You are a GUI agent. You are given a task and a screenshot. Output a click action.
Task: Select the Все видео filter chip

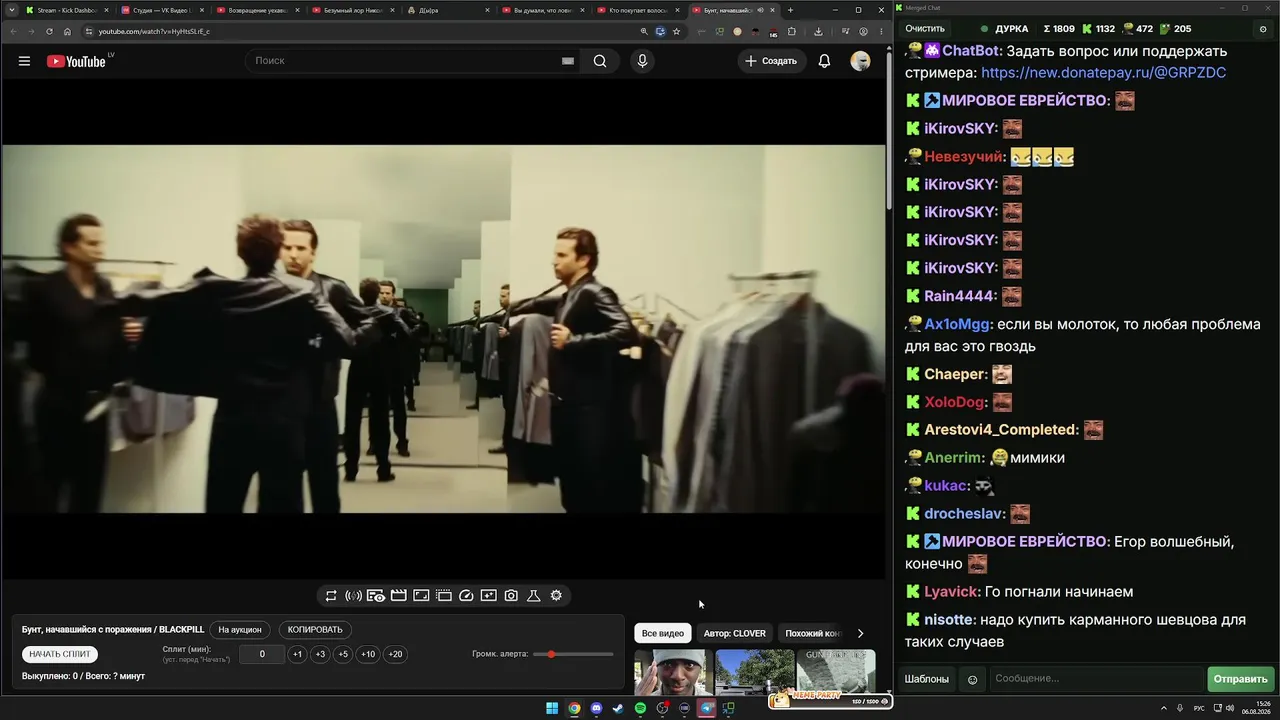tap(663, 633)
